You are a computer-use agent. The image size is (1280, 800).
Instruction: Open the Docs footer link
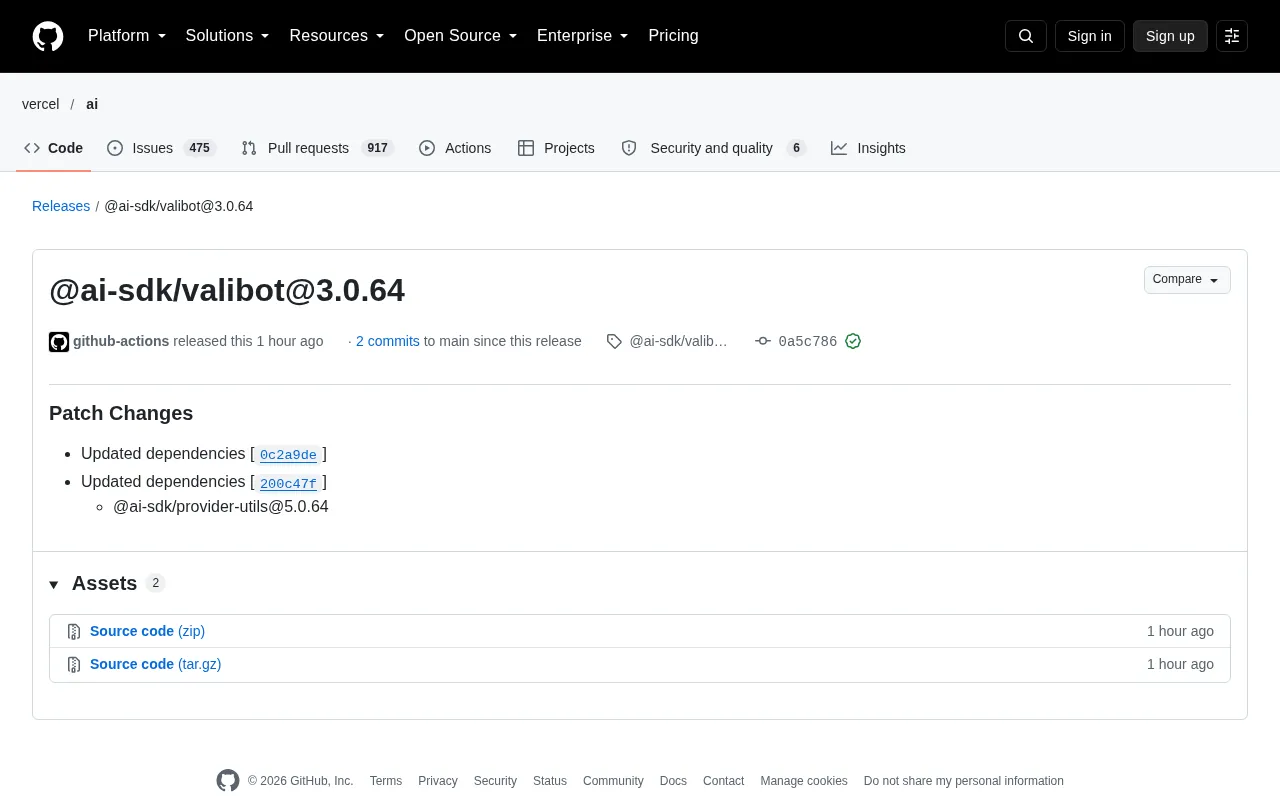click(673, 781)
